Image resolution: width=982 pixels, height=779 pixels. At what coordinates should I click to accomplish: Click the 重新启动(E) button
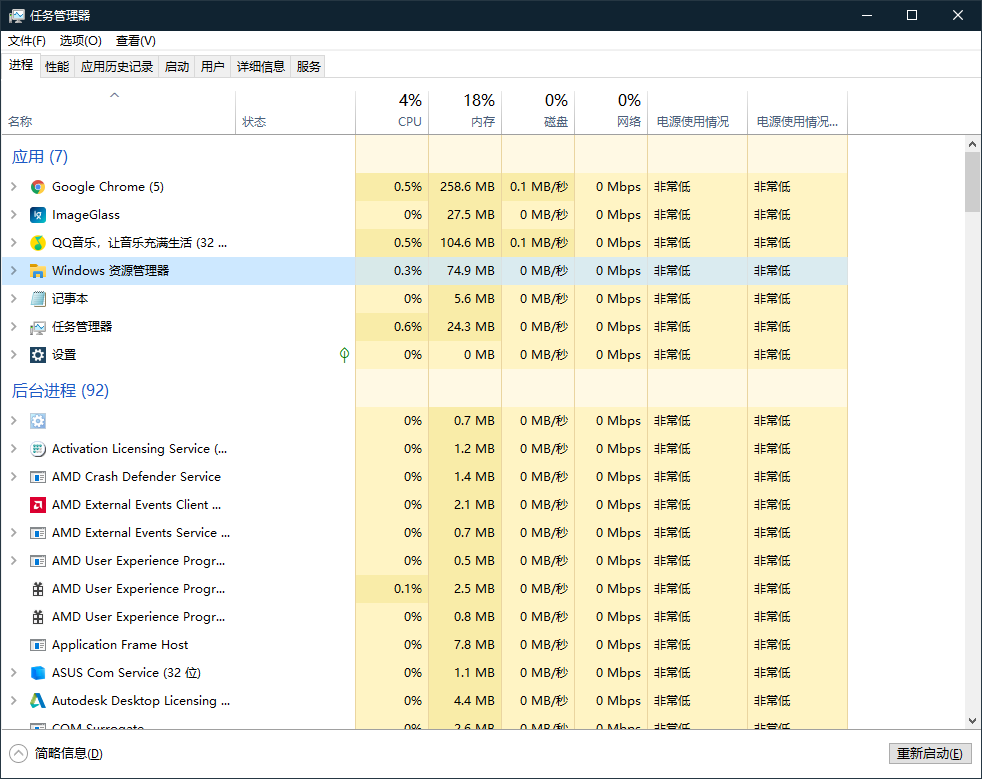pyautogui.click(x=929, y=753)
